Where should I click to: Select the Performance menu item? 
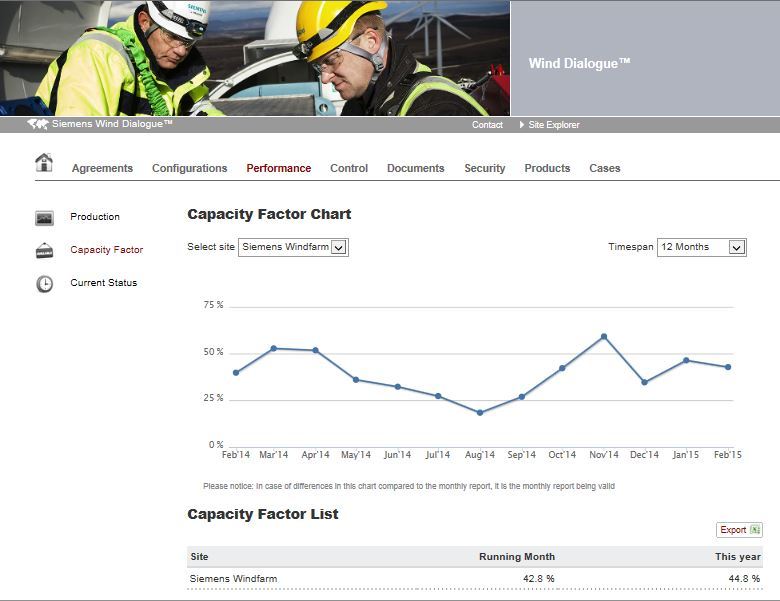(x=279, y=168)
